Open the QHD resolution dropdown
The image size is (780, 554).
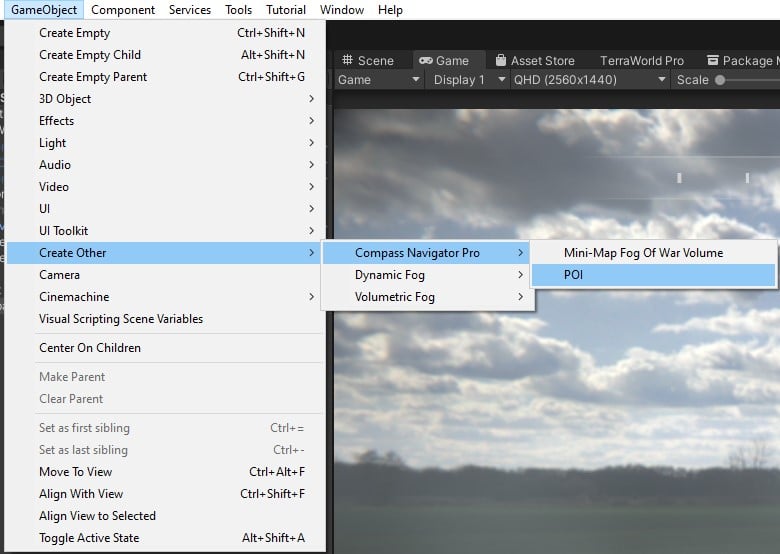590,80
